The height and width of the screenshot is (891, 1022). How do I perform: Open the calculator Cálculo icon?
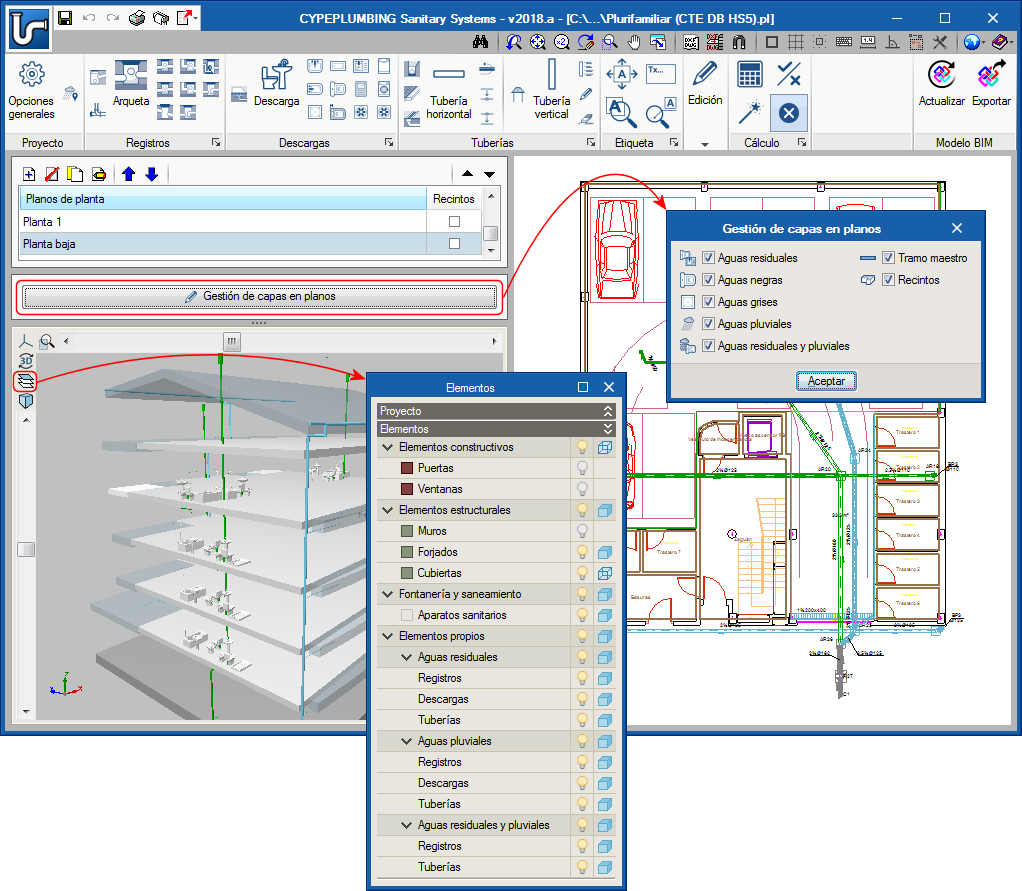click(x=750, y=74)
